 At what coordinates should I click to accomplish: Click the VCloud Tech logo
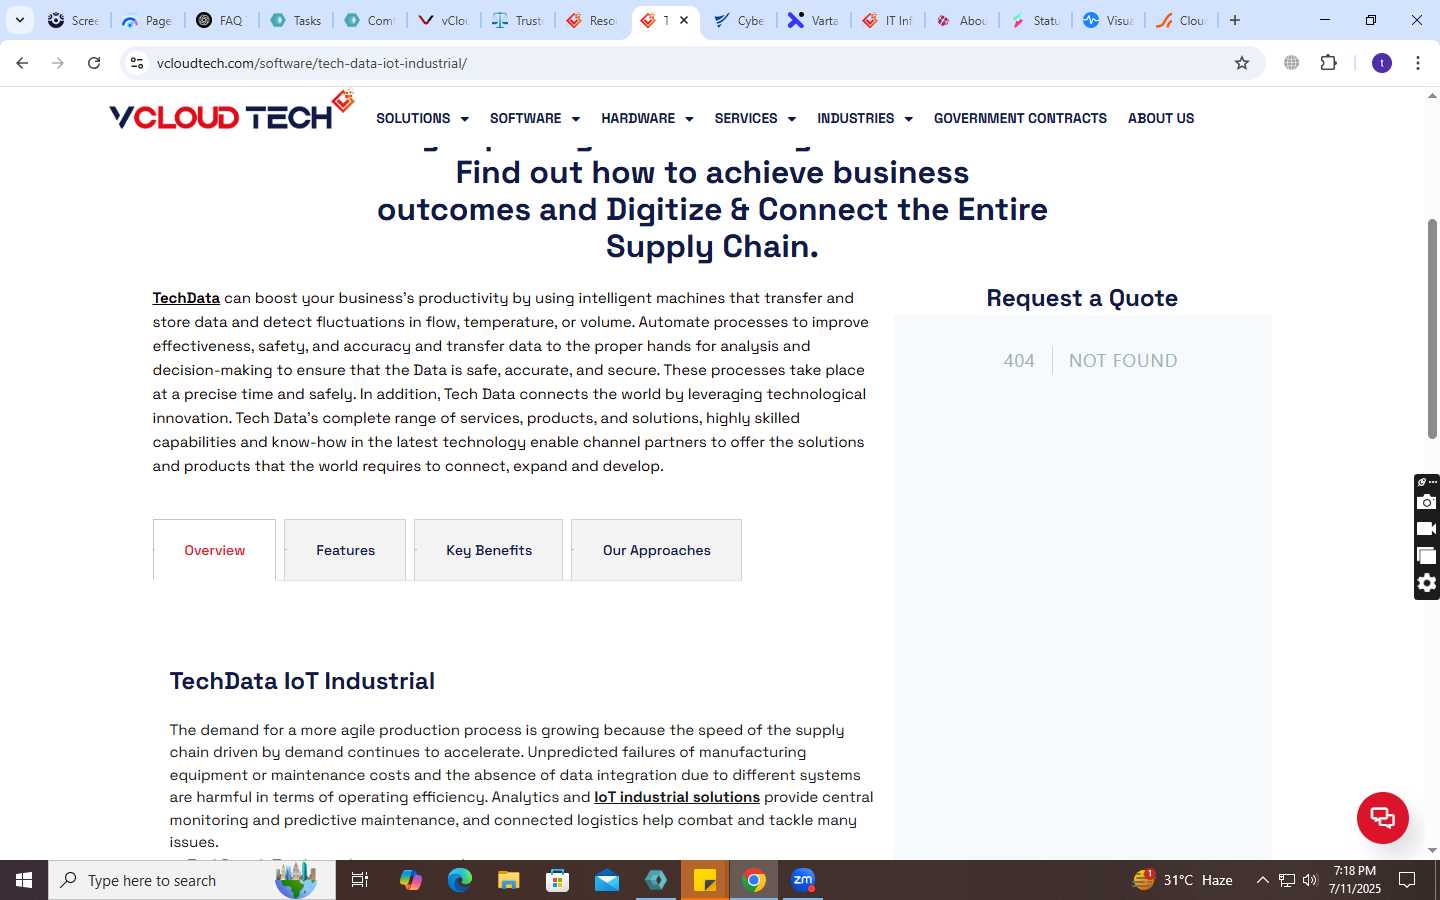[231, 112]
